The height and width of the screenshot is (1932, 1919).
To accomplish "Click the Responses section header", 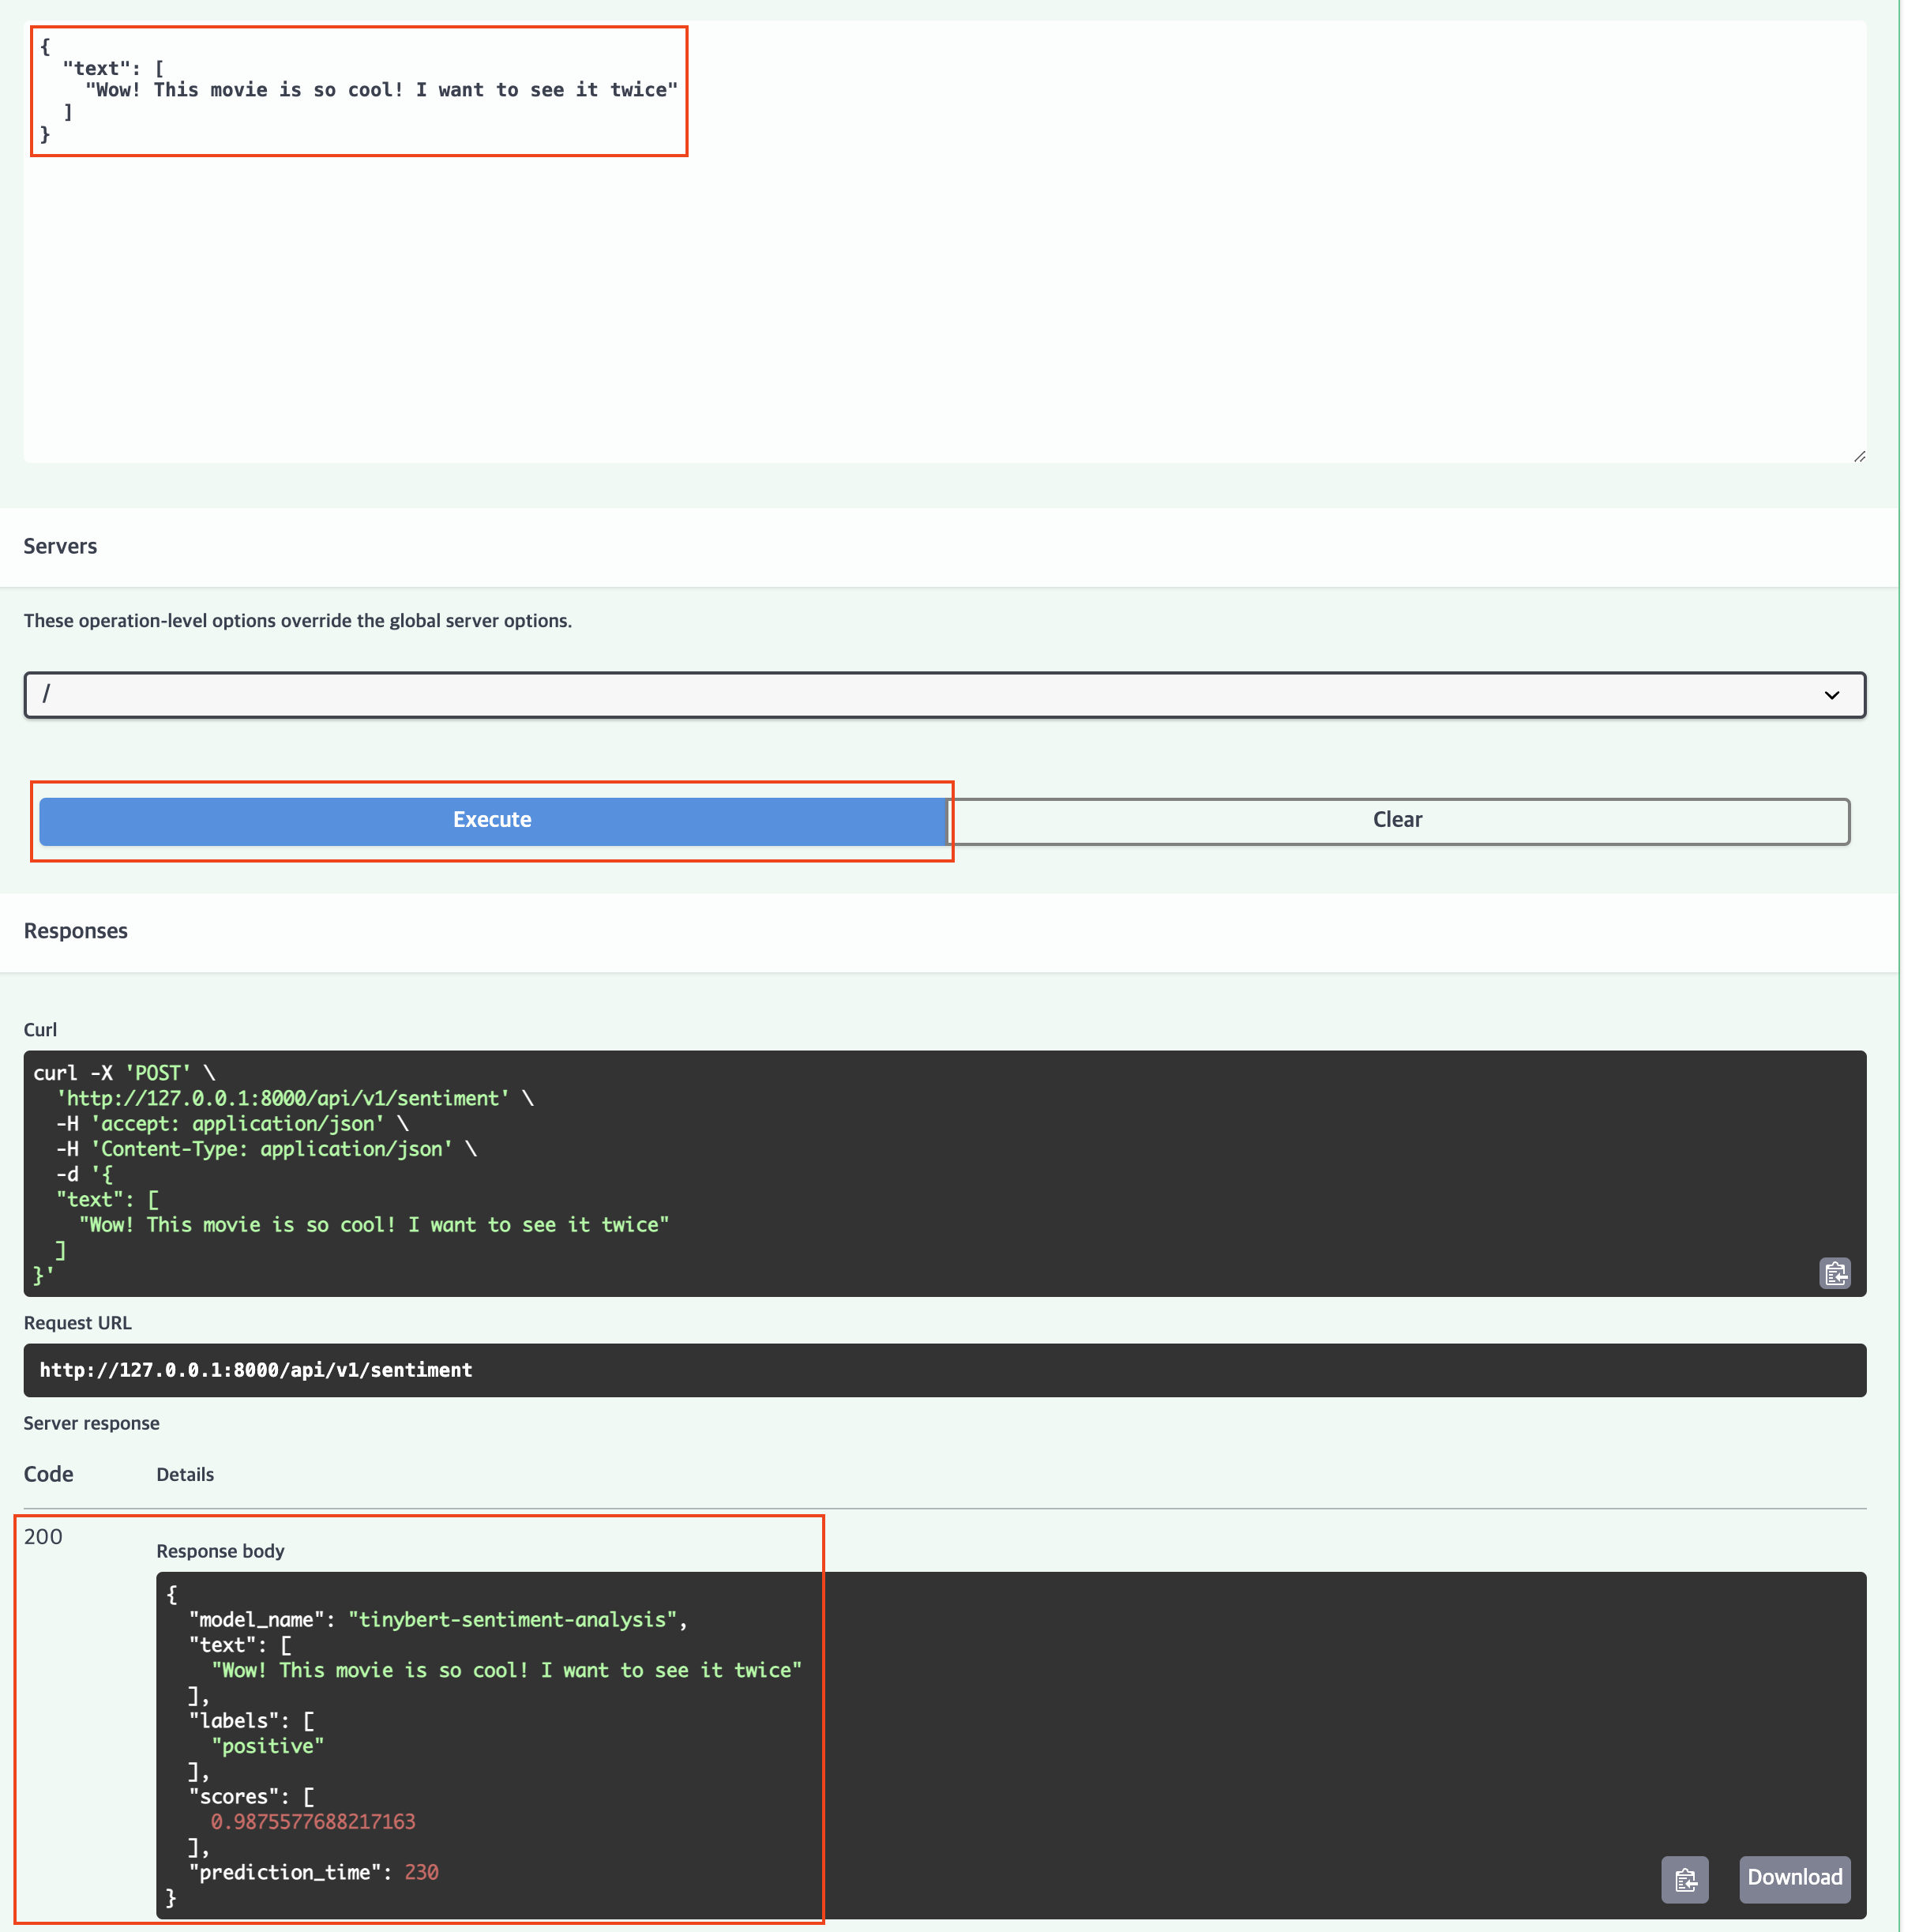I will 76,931.
